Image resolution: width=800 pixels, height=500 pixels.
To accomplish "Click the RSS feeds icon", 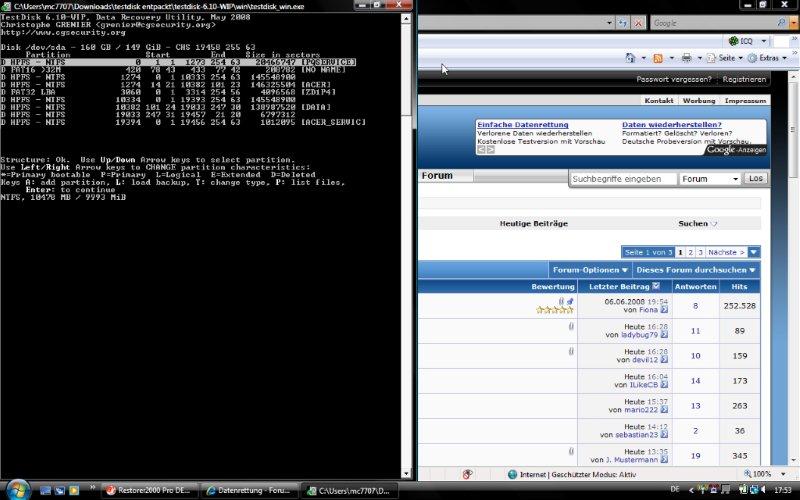I will tap(658, 58).
